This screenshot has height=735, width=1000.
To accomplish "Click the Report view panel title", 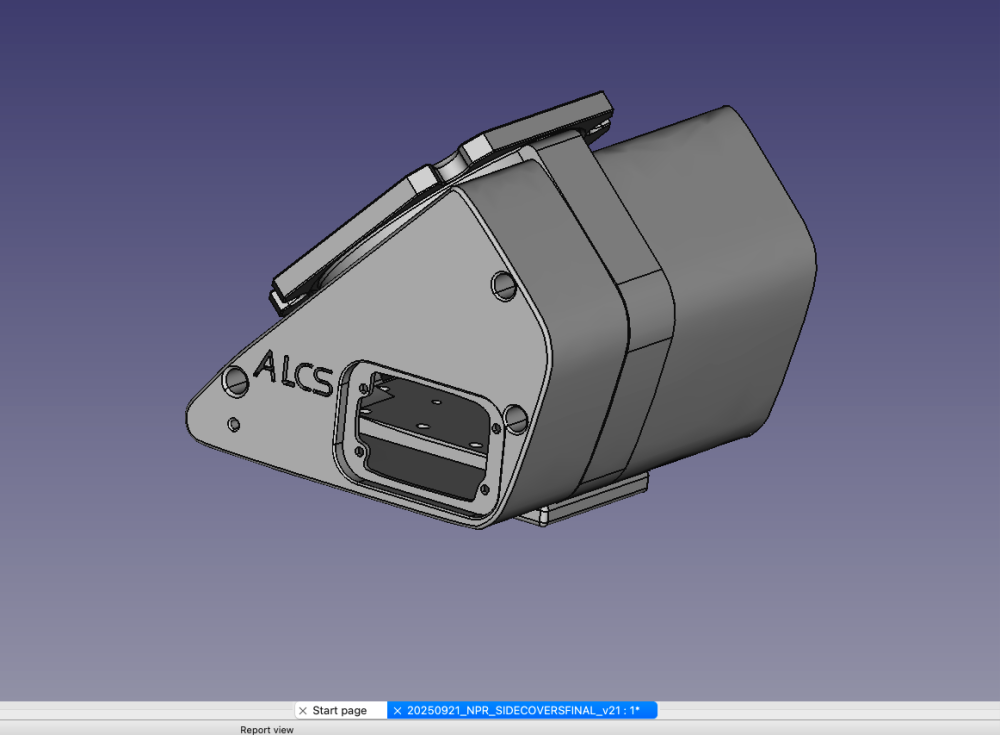I will [x=267, y=729].
